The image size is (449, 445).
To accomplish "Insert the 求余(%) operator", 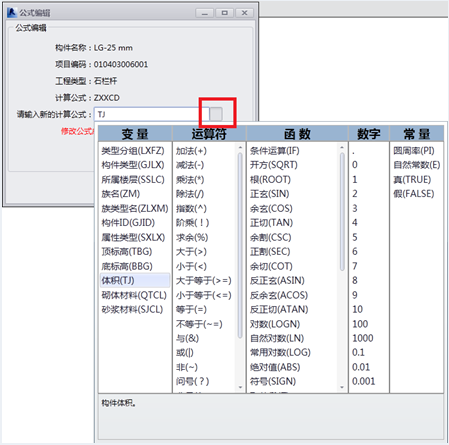I will click(192, 237).
